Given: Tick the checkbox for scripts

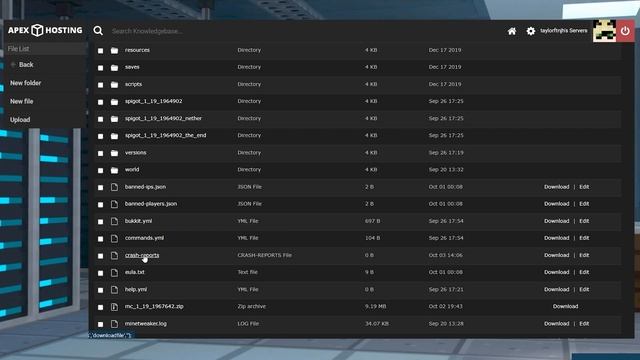Looking at the screenshot, I should [100, 85].
